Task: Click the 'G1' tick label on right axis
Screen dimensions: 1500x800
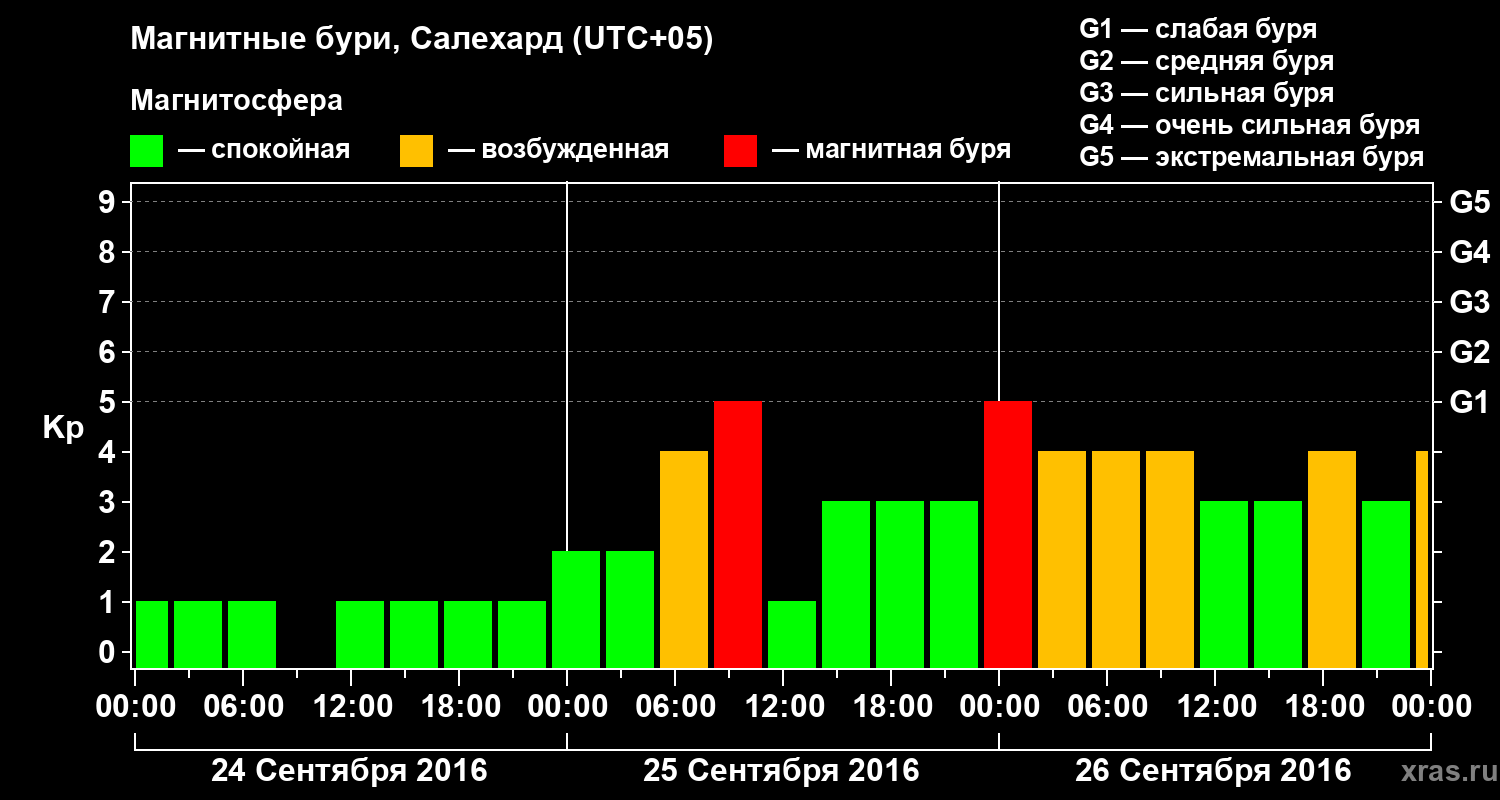Action: pos(1469,402)
